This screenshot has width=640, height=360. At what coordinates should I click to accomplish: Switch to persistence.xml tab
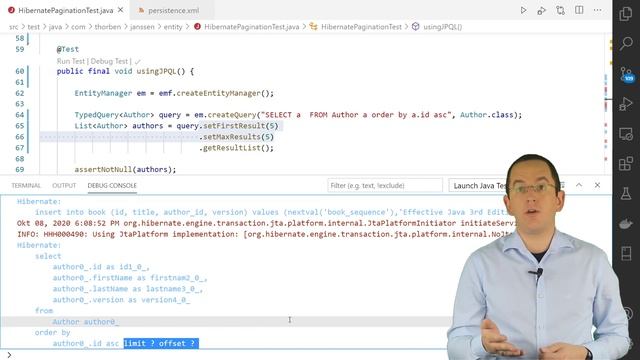pos(173,10)
